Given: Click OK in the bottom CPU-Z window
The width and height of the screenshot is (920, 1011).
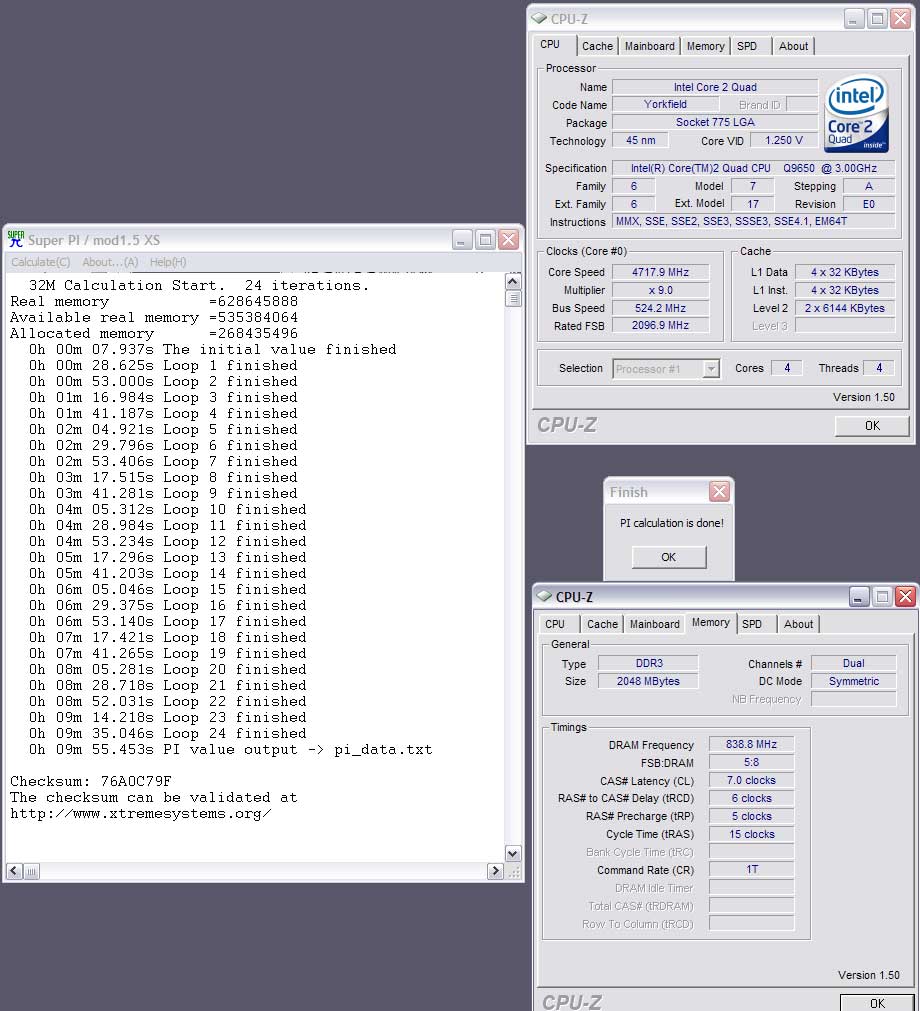Looking at the screenshot, I should coord(877,1003).
